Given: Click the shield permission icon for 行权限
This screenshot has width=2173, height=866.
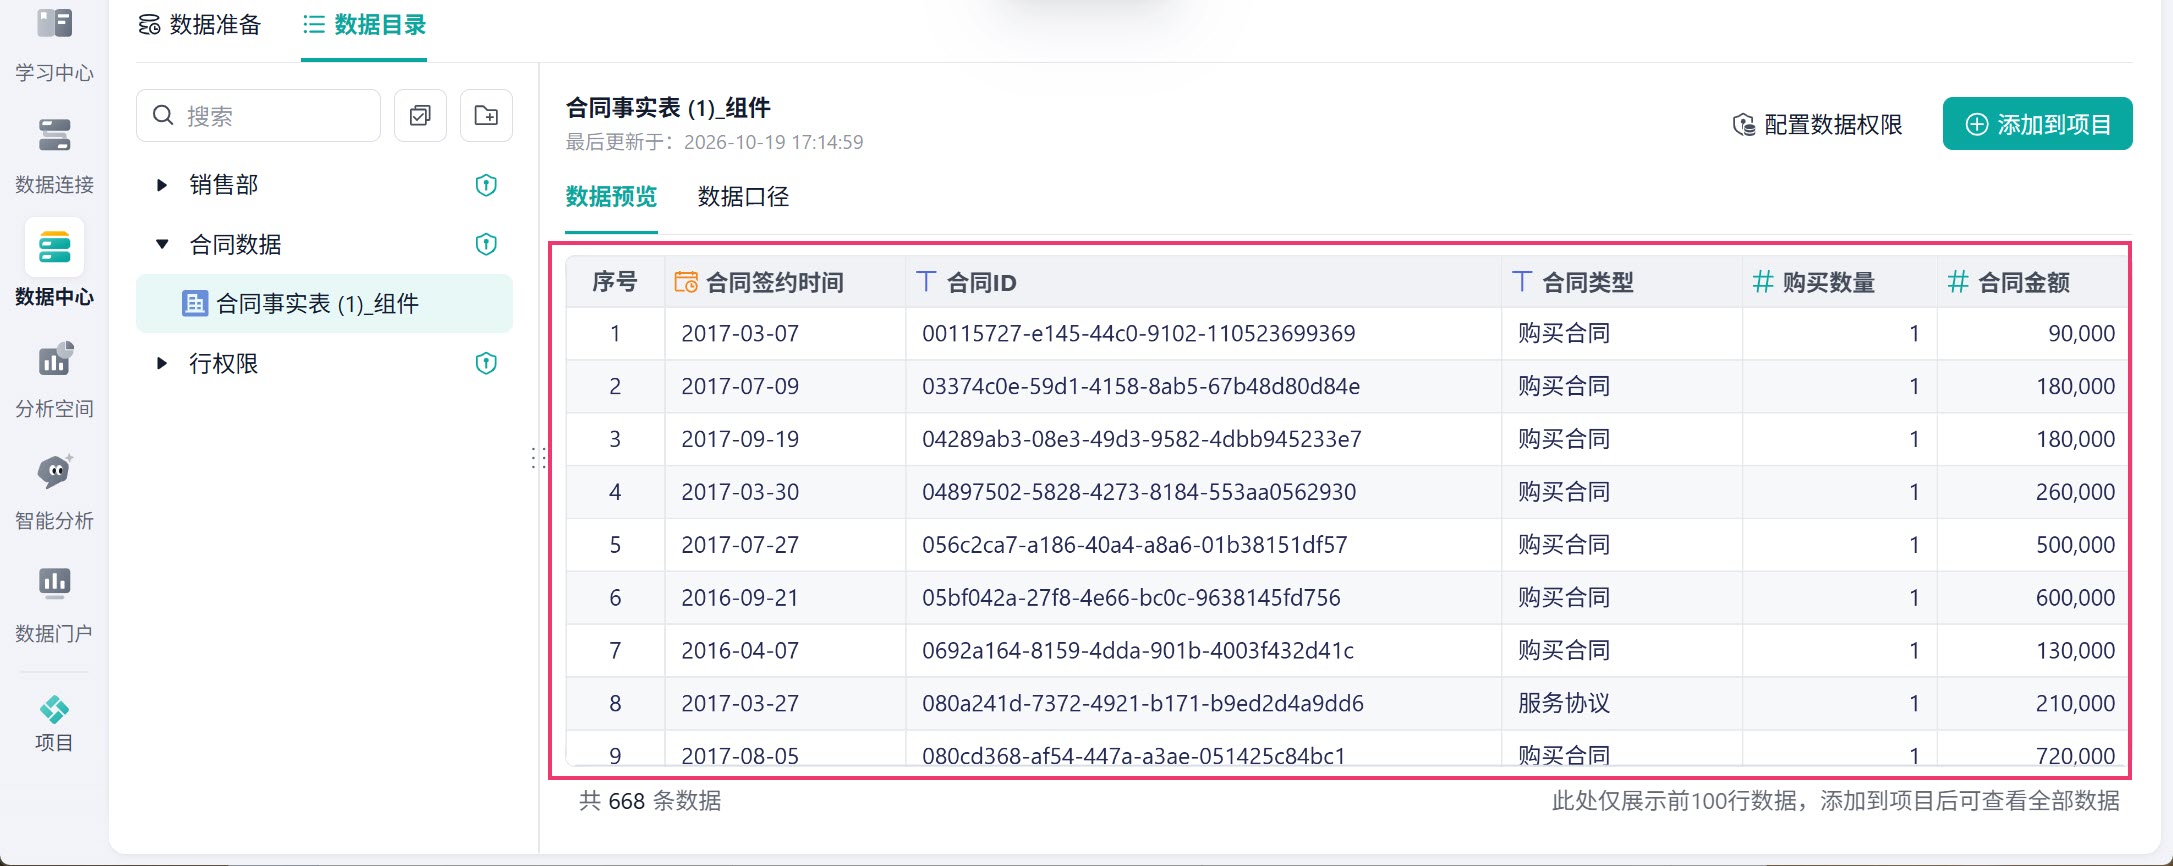Looking at the screenshot, I should coord(486,363).
